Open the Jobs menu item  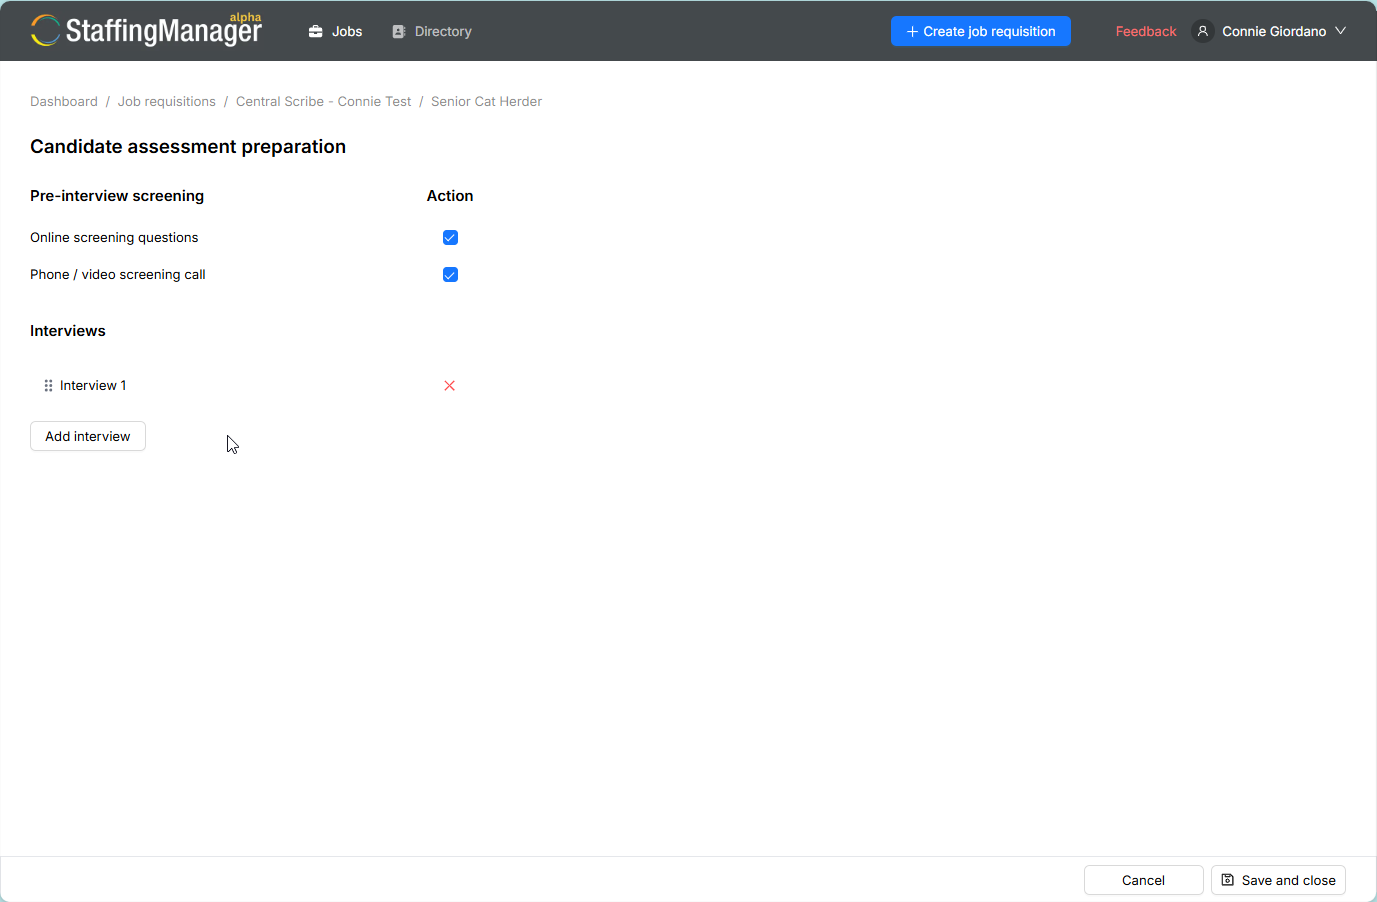[x=335, y=31]
